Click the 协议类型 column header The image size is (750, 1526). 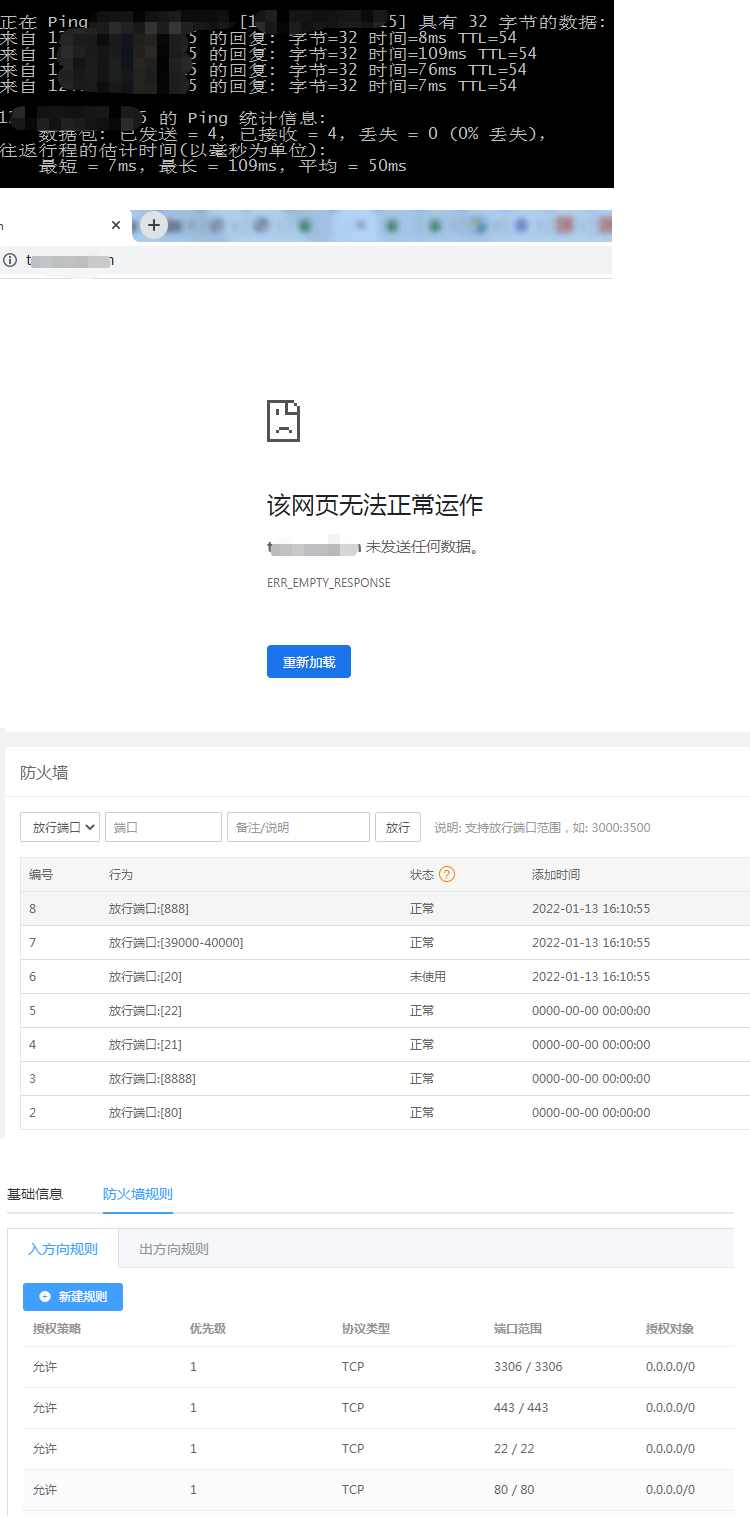tap(366, 1329)
